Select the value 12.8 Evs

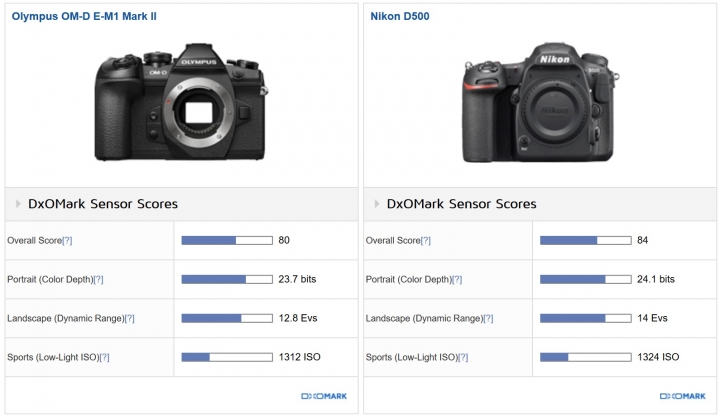[x=298, y=318]
